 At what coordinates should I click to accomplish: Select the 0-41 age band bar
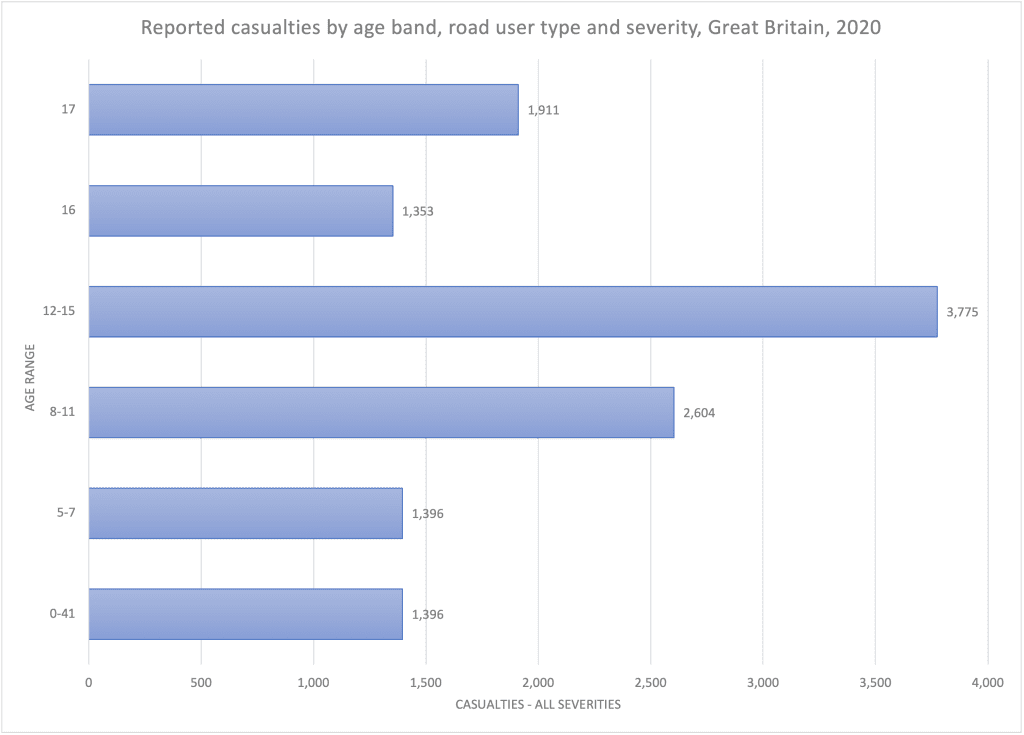coord(246,614)
